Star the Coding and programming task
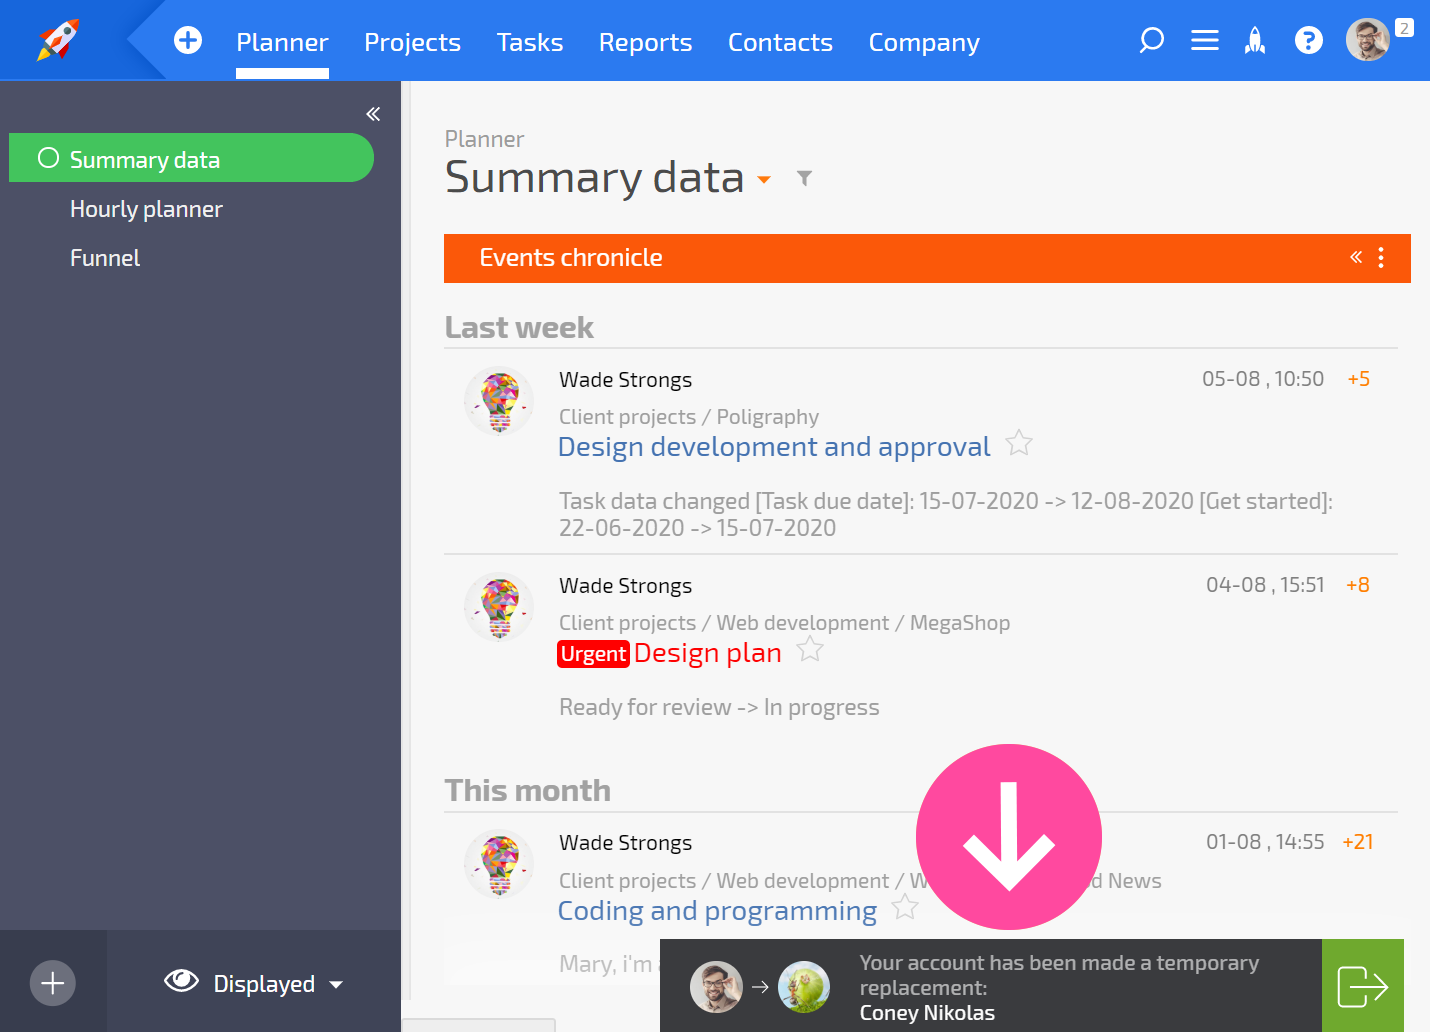The height and width of the screenshot is (1032, 1430). [905, 907]
